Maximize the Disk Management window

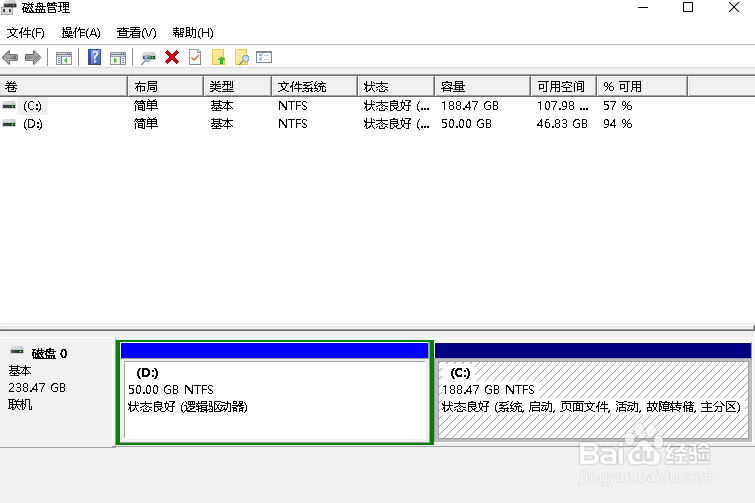coord(688,8)
